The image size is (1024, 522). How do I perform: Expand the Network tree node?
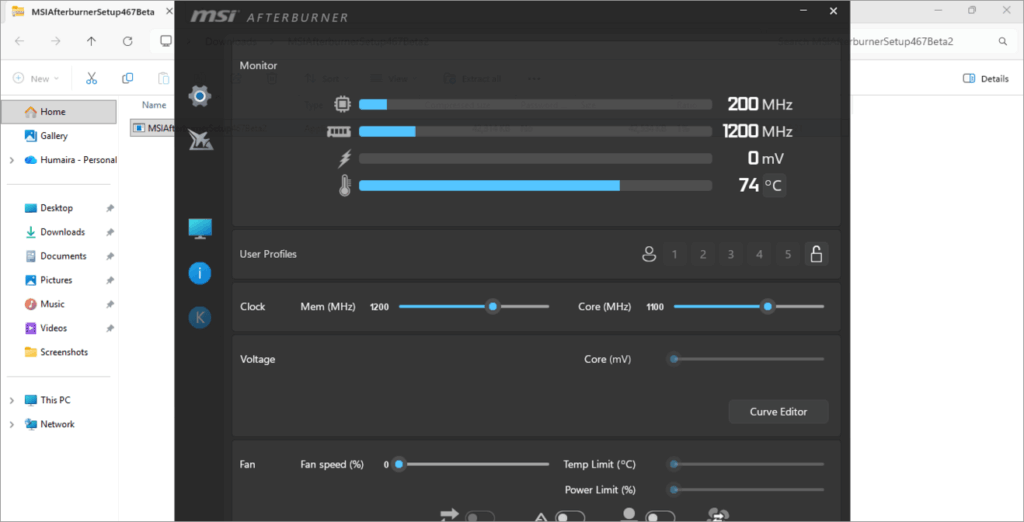pos(11,425)
